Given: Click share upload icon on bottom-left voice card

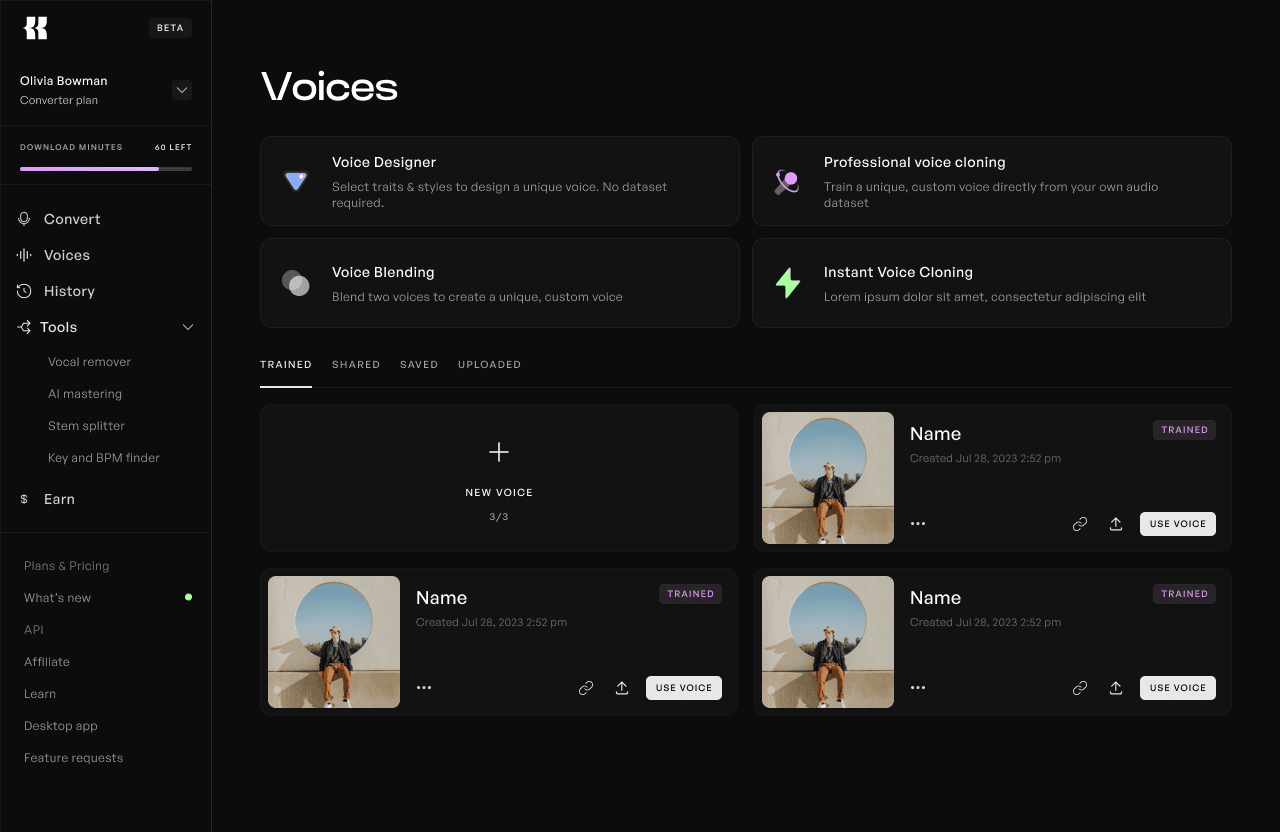Looking at the screenshot, I should tap(622, 688).
